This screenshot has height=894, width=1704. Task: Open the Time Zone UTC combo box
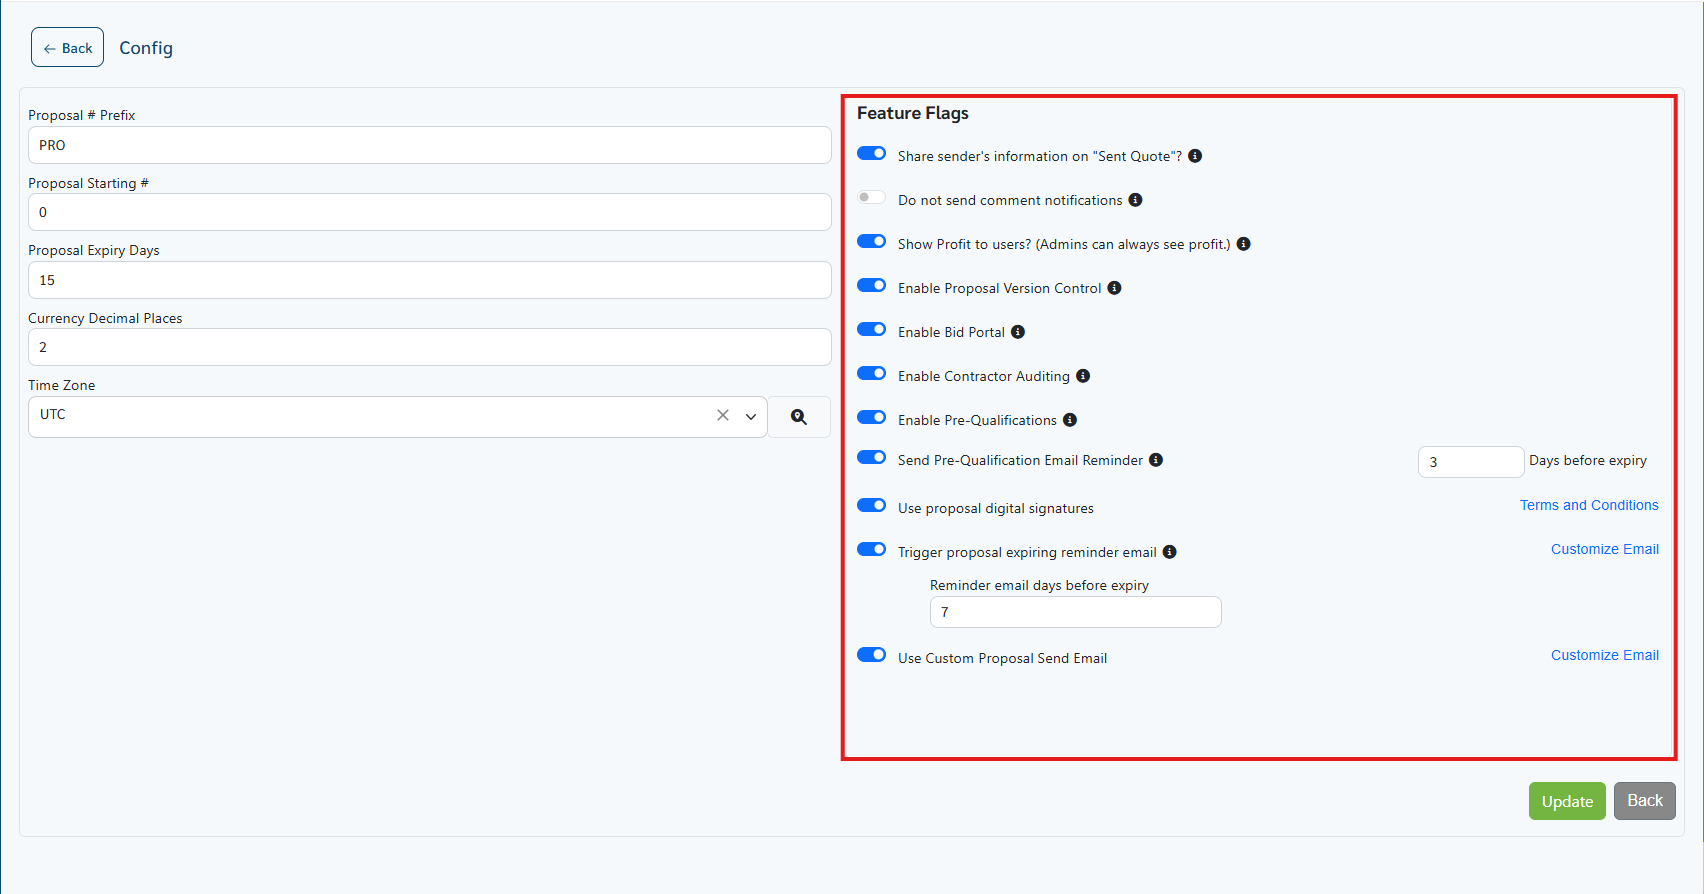370,416
